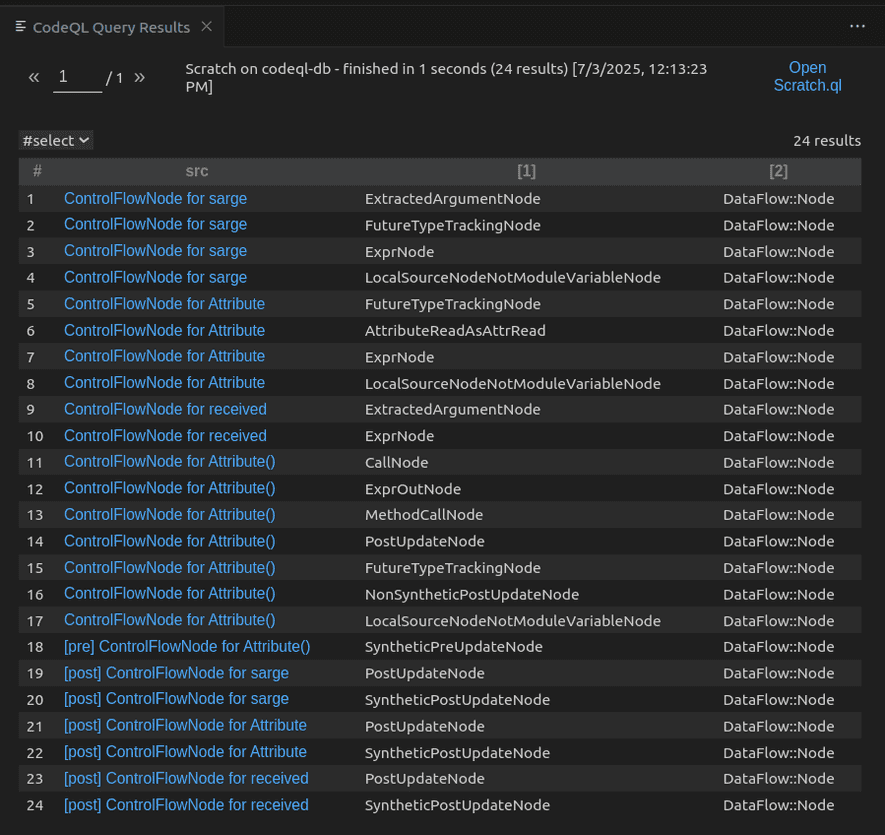Open the More Actions ellipsis menu
The width and height of the screenshot is (885, 835).
pyautogui.click(x=857, y=27)
